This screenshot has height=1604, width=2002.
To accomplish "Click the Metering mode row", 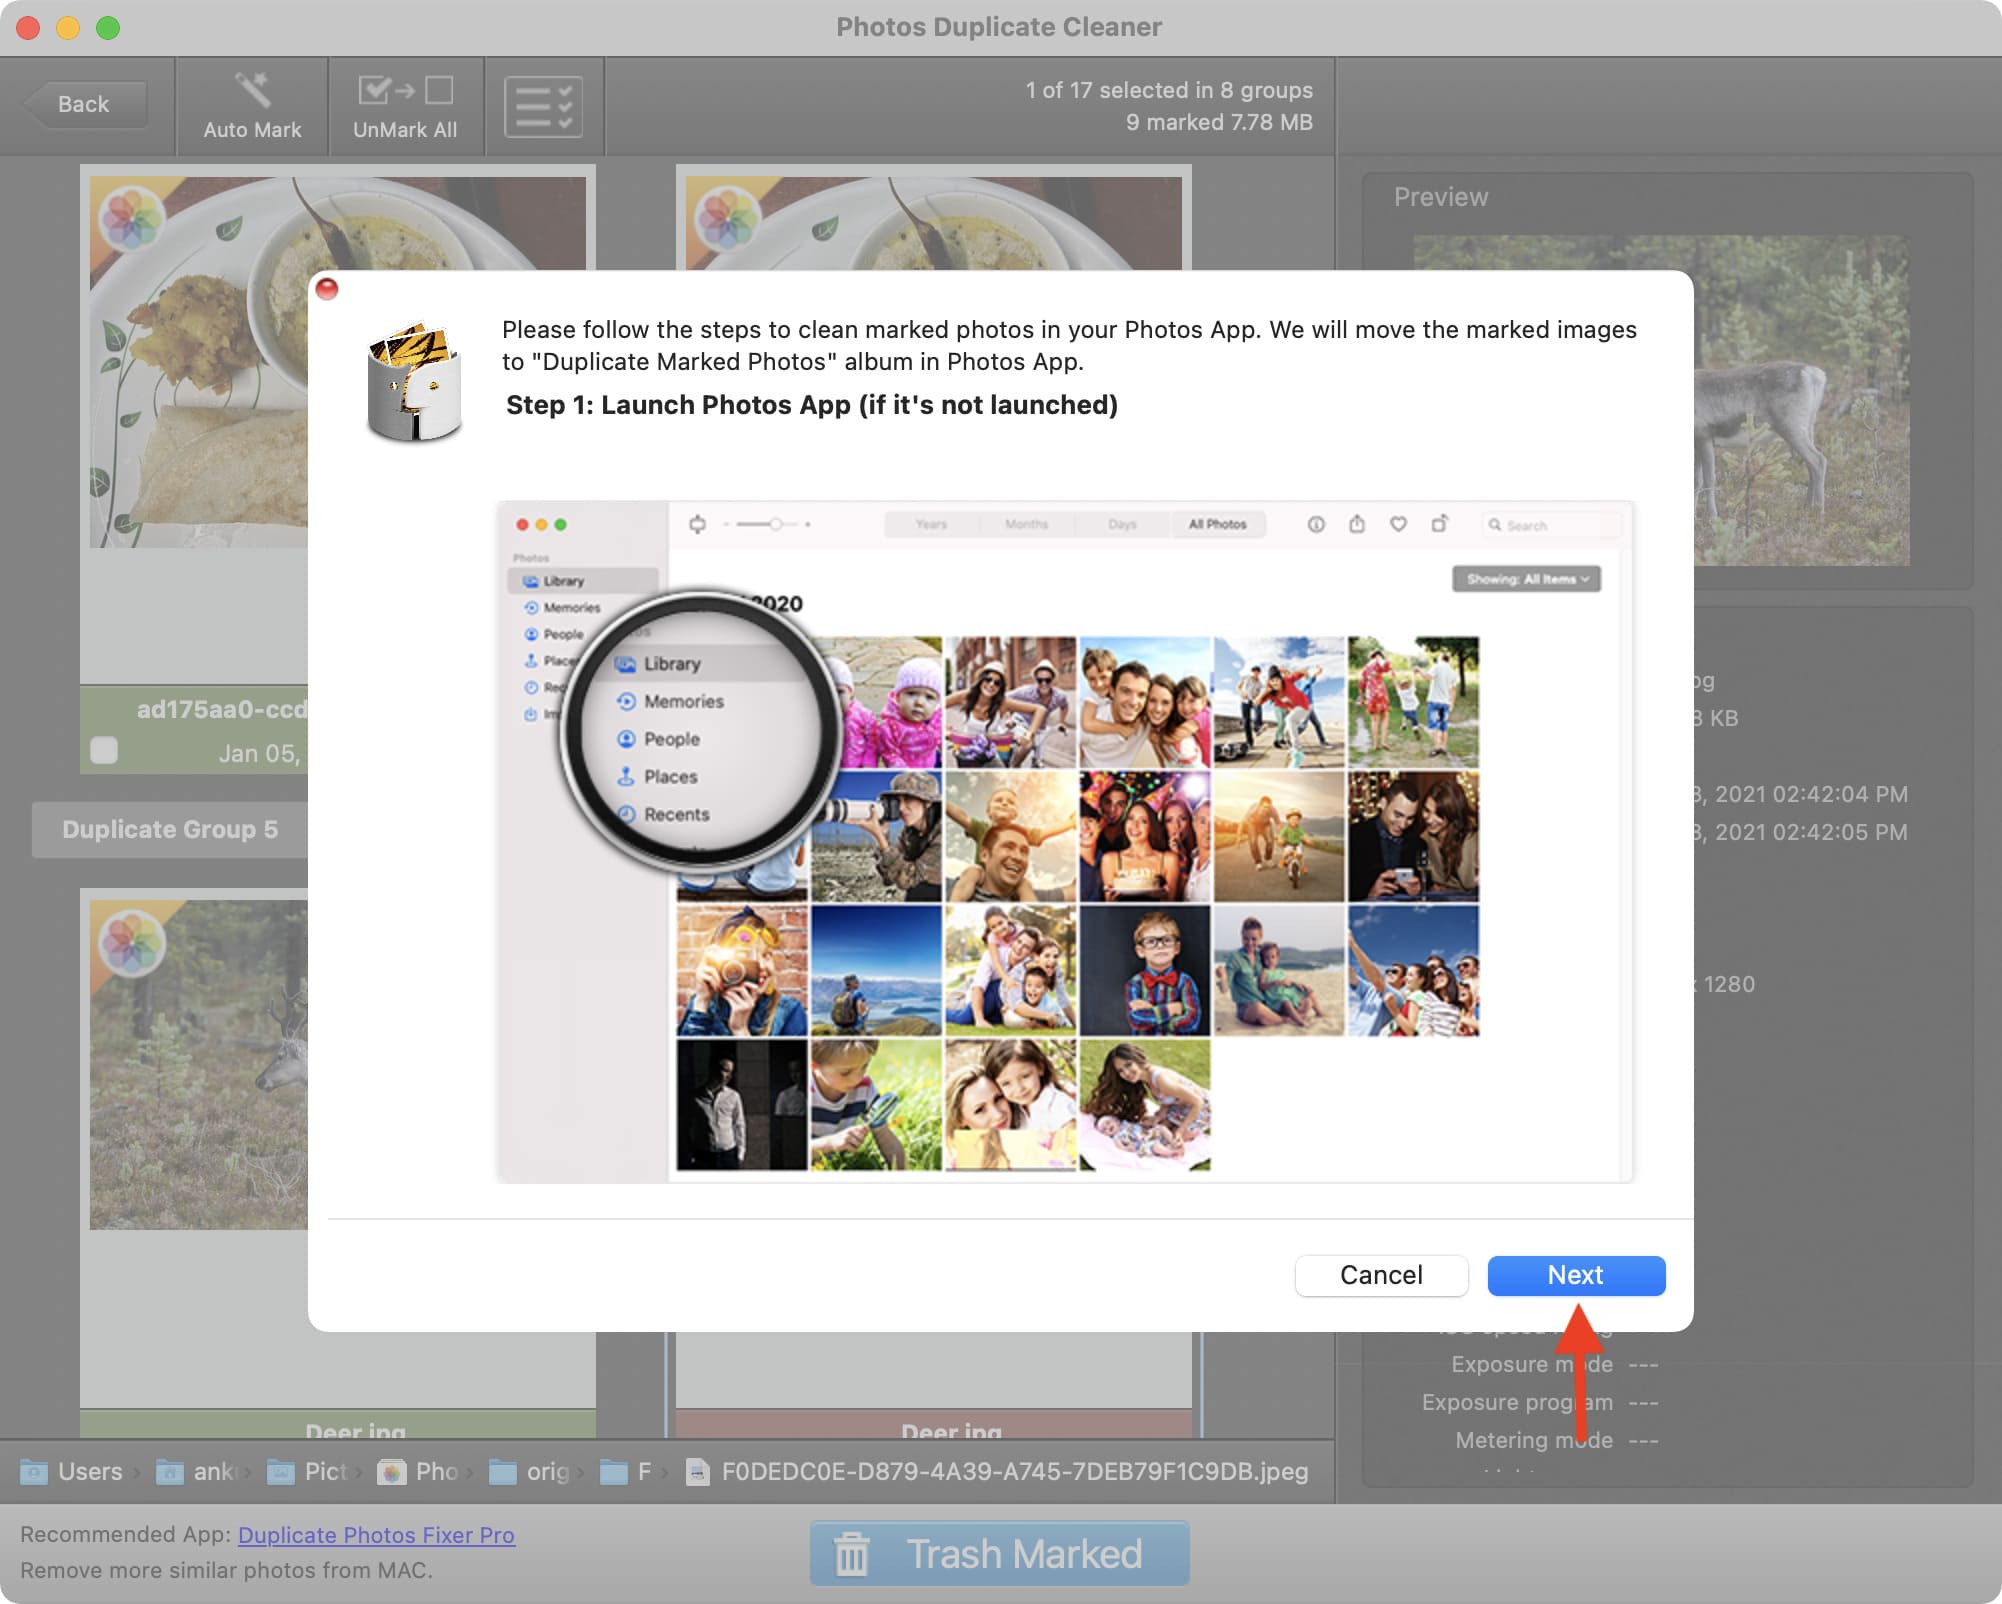I will click(x=1556, y=1440).
